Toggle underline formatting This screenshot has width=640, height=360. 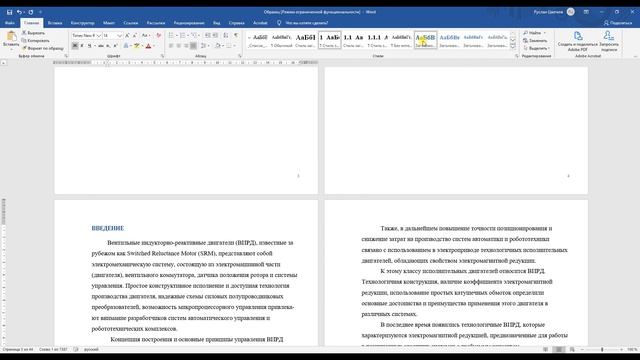point(89,46)
